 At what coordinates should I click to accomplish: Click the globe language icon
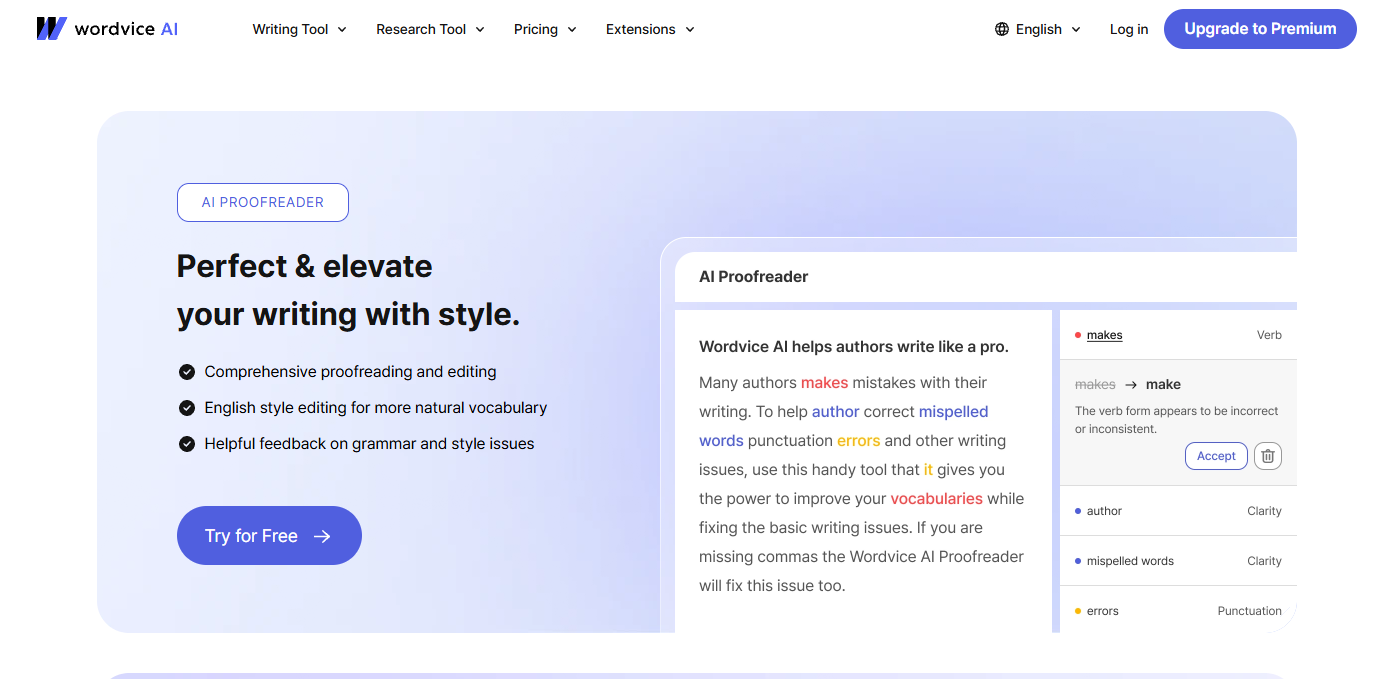pyautogui.click(x=1002, y=29)
